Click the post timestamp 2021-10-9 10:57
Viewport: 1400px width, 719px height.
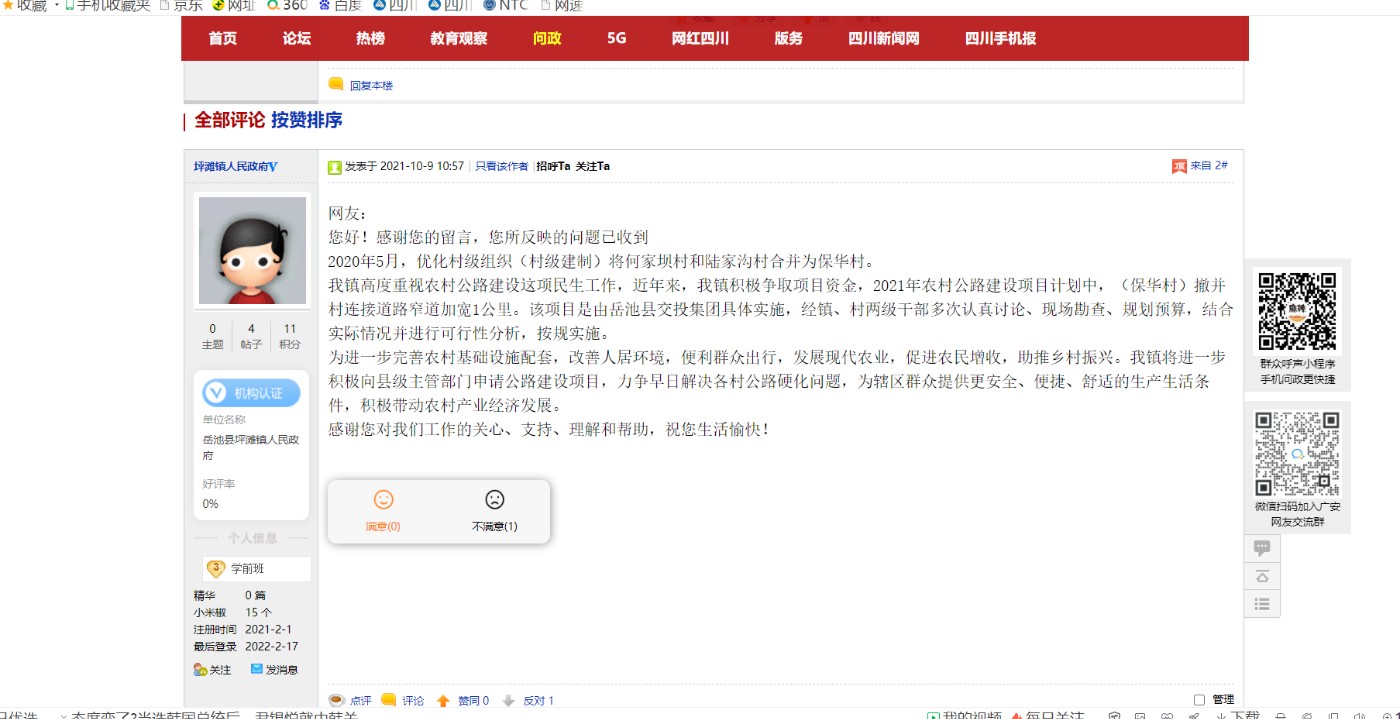[422, 167]
